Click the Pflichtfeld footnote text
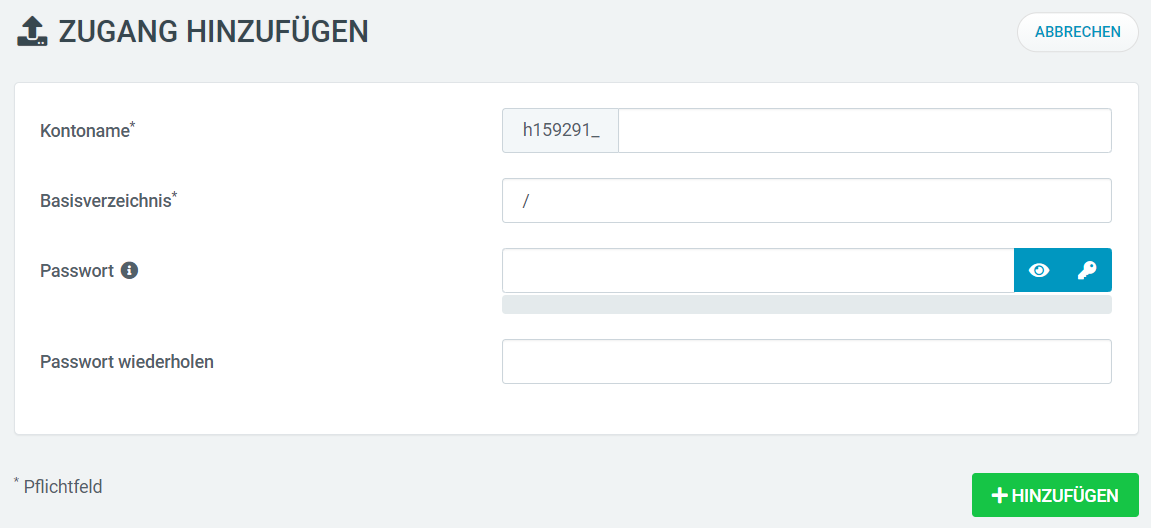The image size is (1151, 528). (62, 486)
